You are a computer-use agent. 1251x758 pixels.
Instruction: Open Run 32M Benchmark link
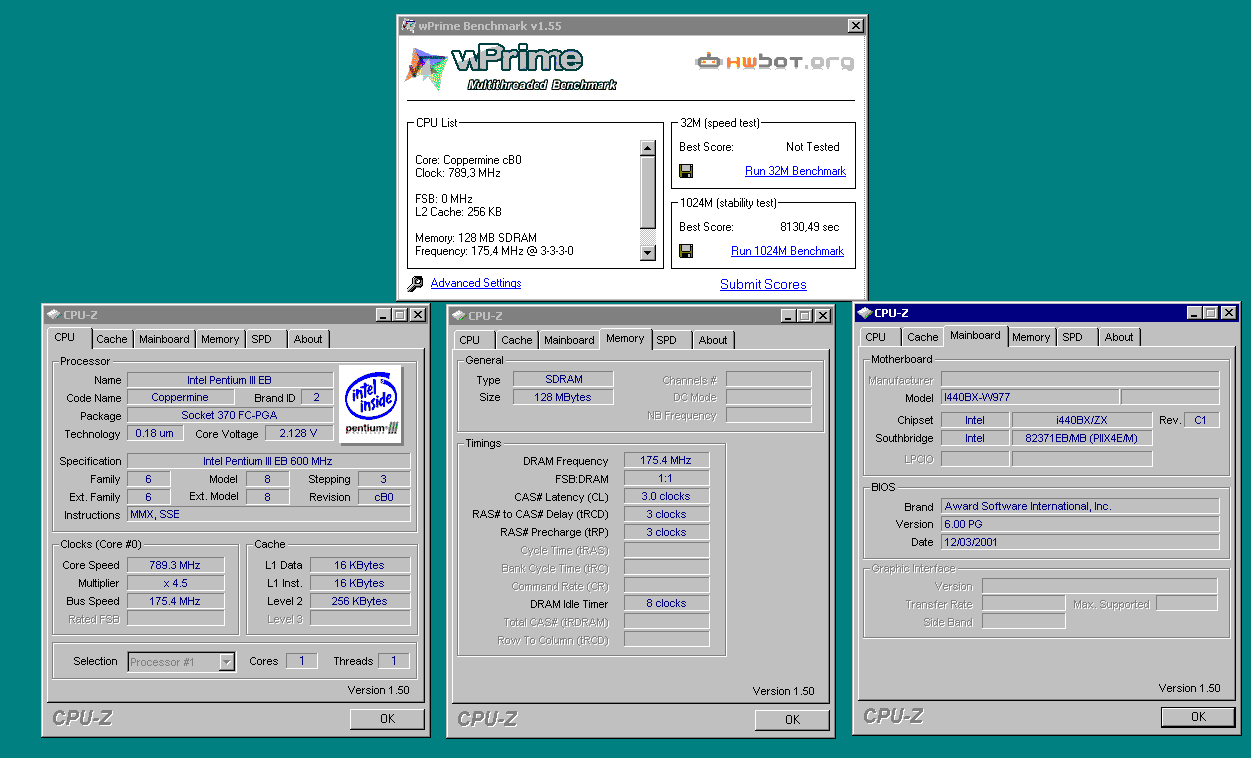pos(795,171)
